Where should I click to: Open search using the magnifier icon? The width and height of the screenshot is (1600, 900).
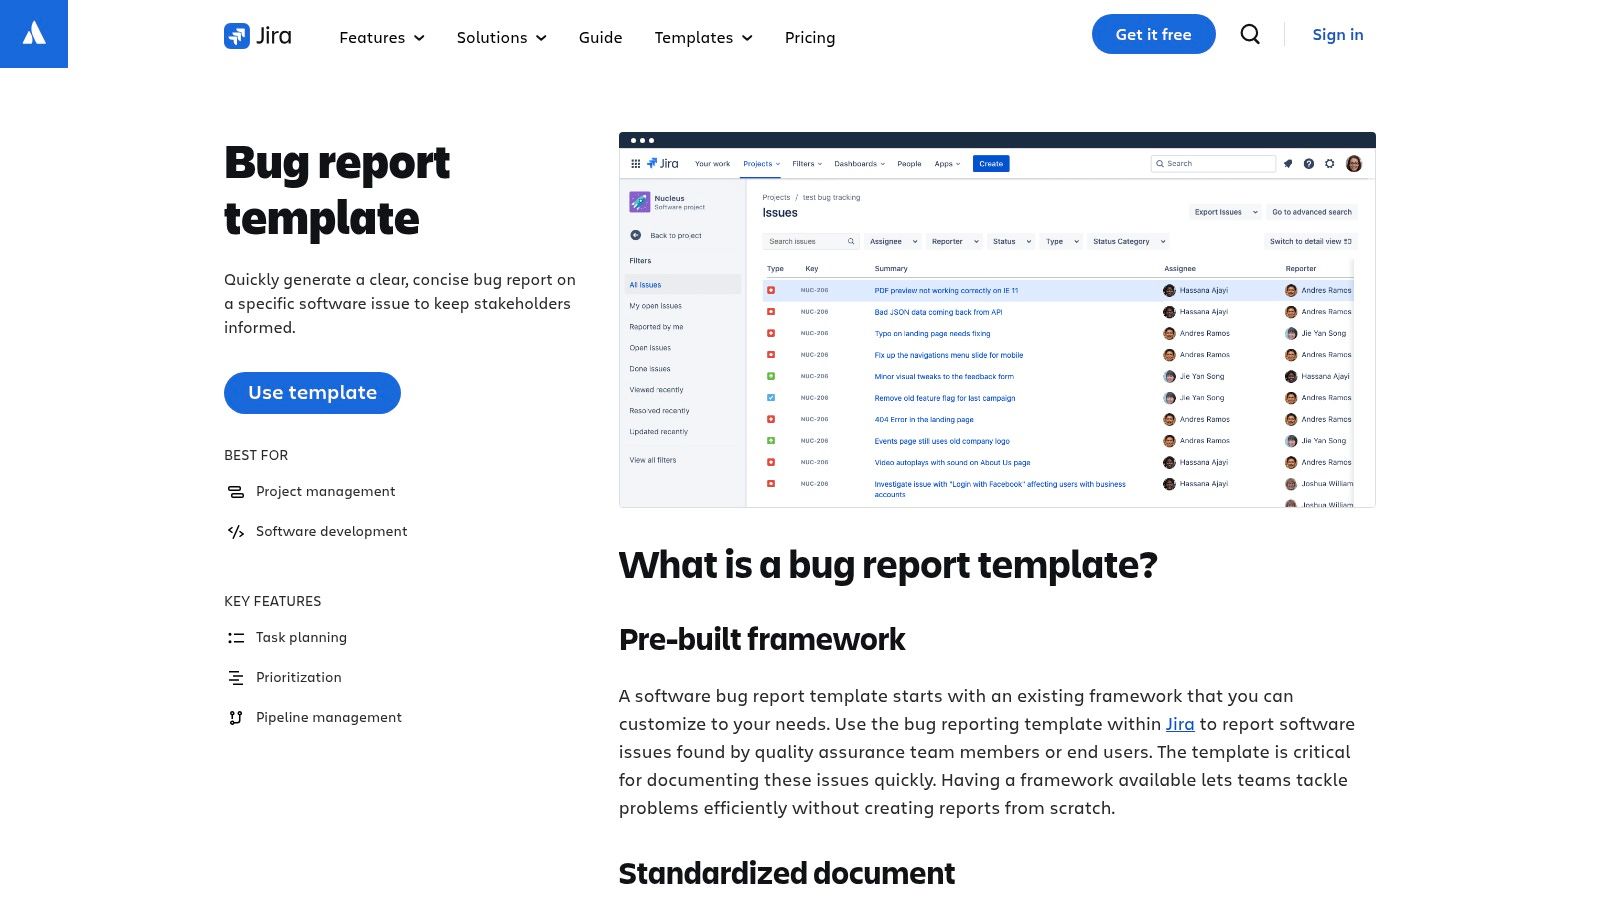(1250, 34)
